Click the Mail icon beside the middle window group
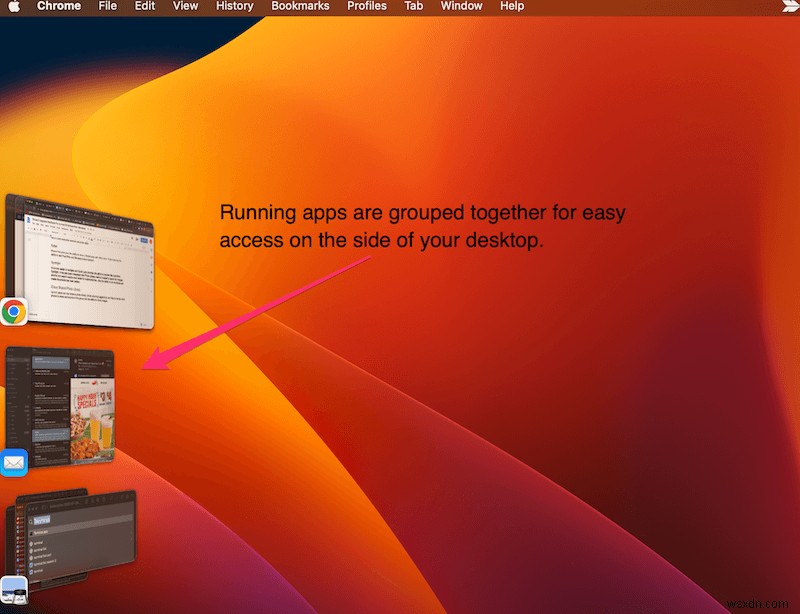This screenshot has height=614, width=800. click(x=14, y=462)
